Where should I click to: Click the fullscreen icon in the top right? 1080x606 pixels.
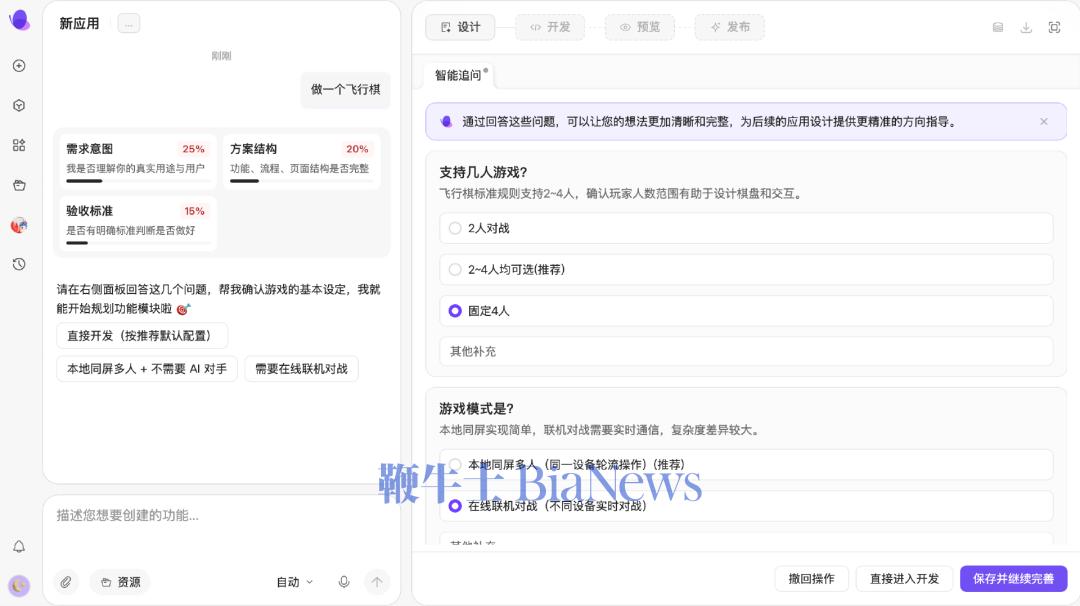tap(1054, 28)
